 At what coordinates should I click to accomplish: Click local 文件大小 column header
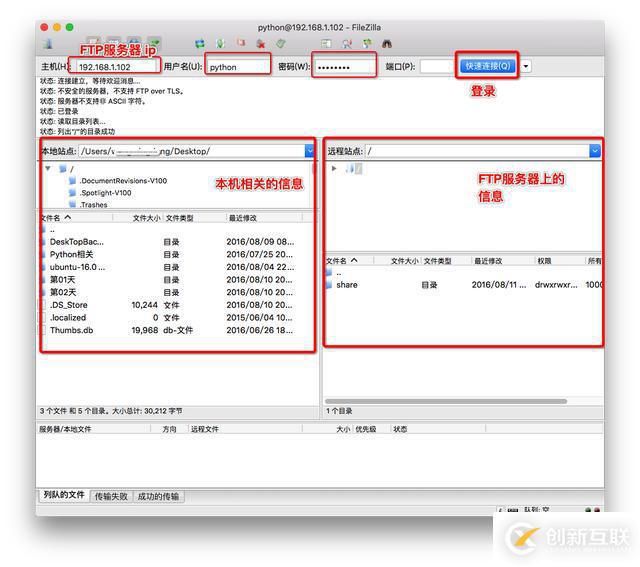pyautogui.click(x=138, y=218)
